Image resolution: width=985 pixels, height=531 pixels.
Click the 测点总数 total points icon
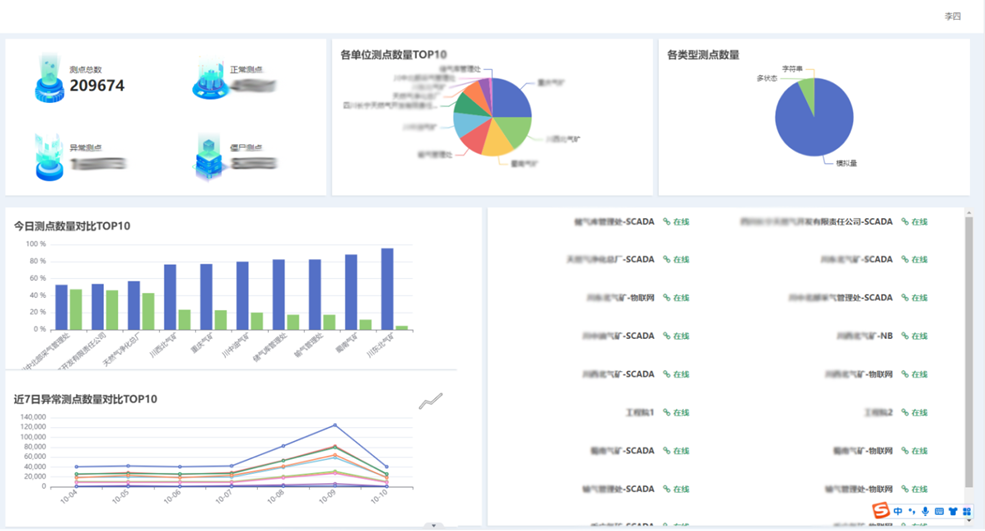click(50, 78)
